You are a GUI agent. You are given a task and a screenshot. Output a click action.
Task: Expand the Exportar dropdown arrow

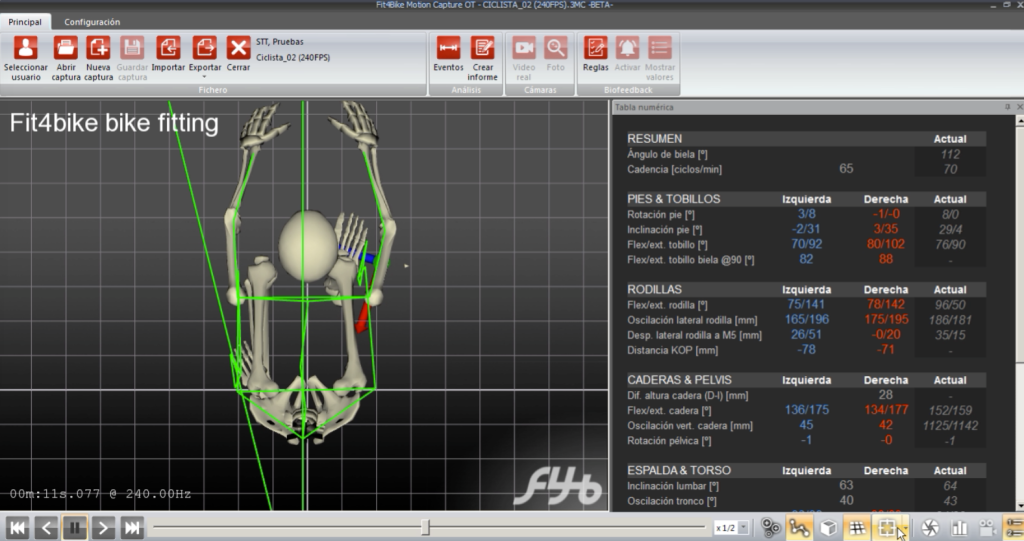point(204,77)
